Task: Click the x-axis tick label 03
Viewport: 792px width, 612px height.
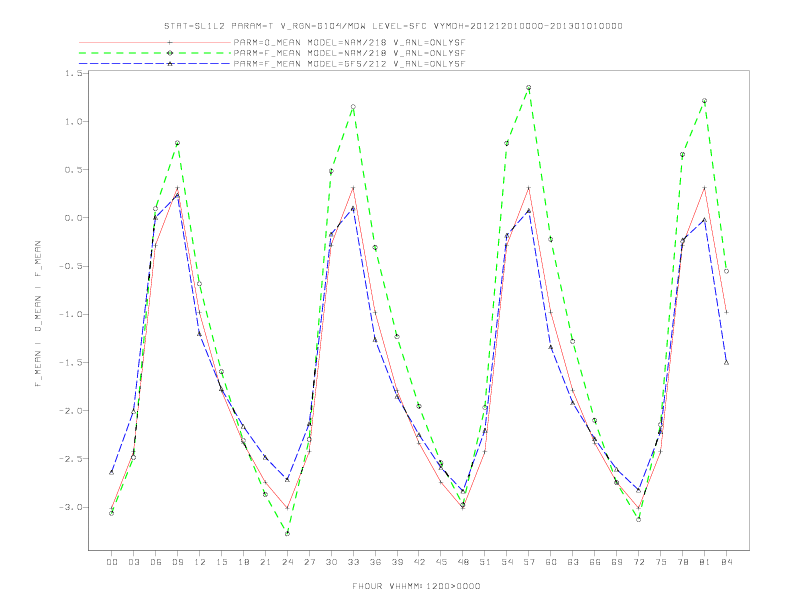Action: [x=133, y=562]
